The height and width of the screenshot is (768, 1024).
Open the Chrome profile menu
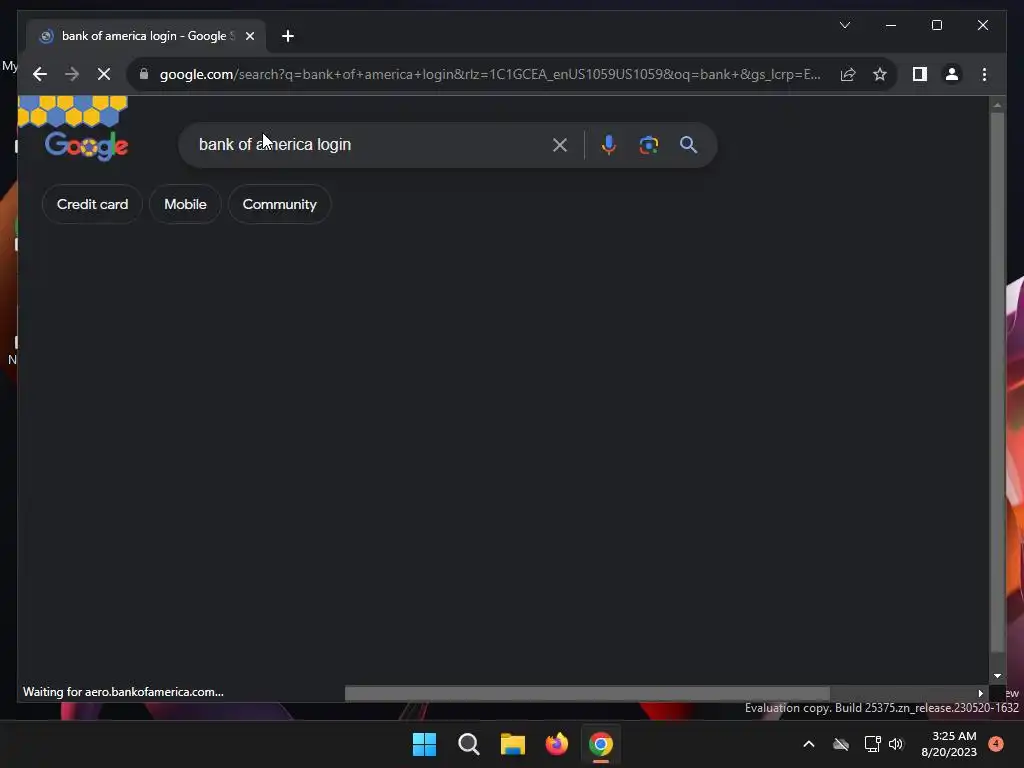(x=952, y=74)
